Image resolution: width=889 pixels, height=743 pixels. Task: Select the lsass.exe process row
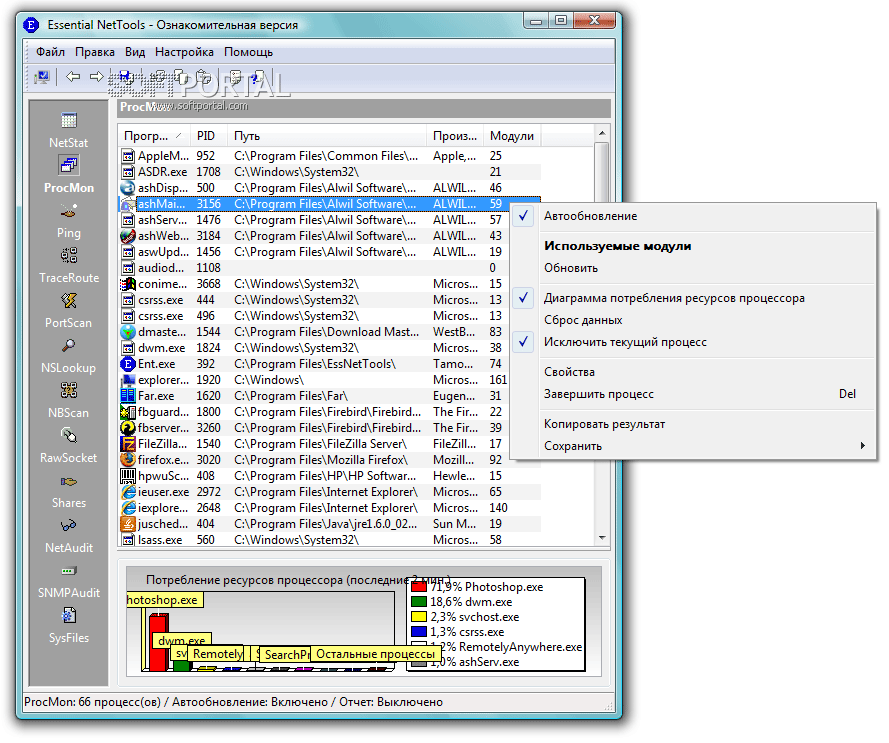coord(330,540)
